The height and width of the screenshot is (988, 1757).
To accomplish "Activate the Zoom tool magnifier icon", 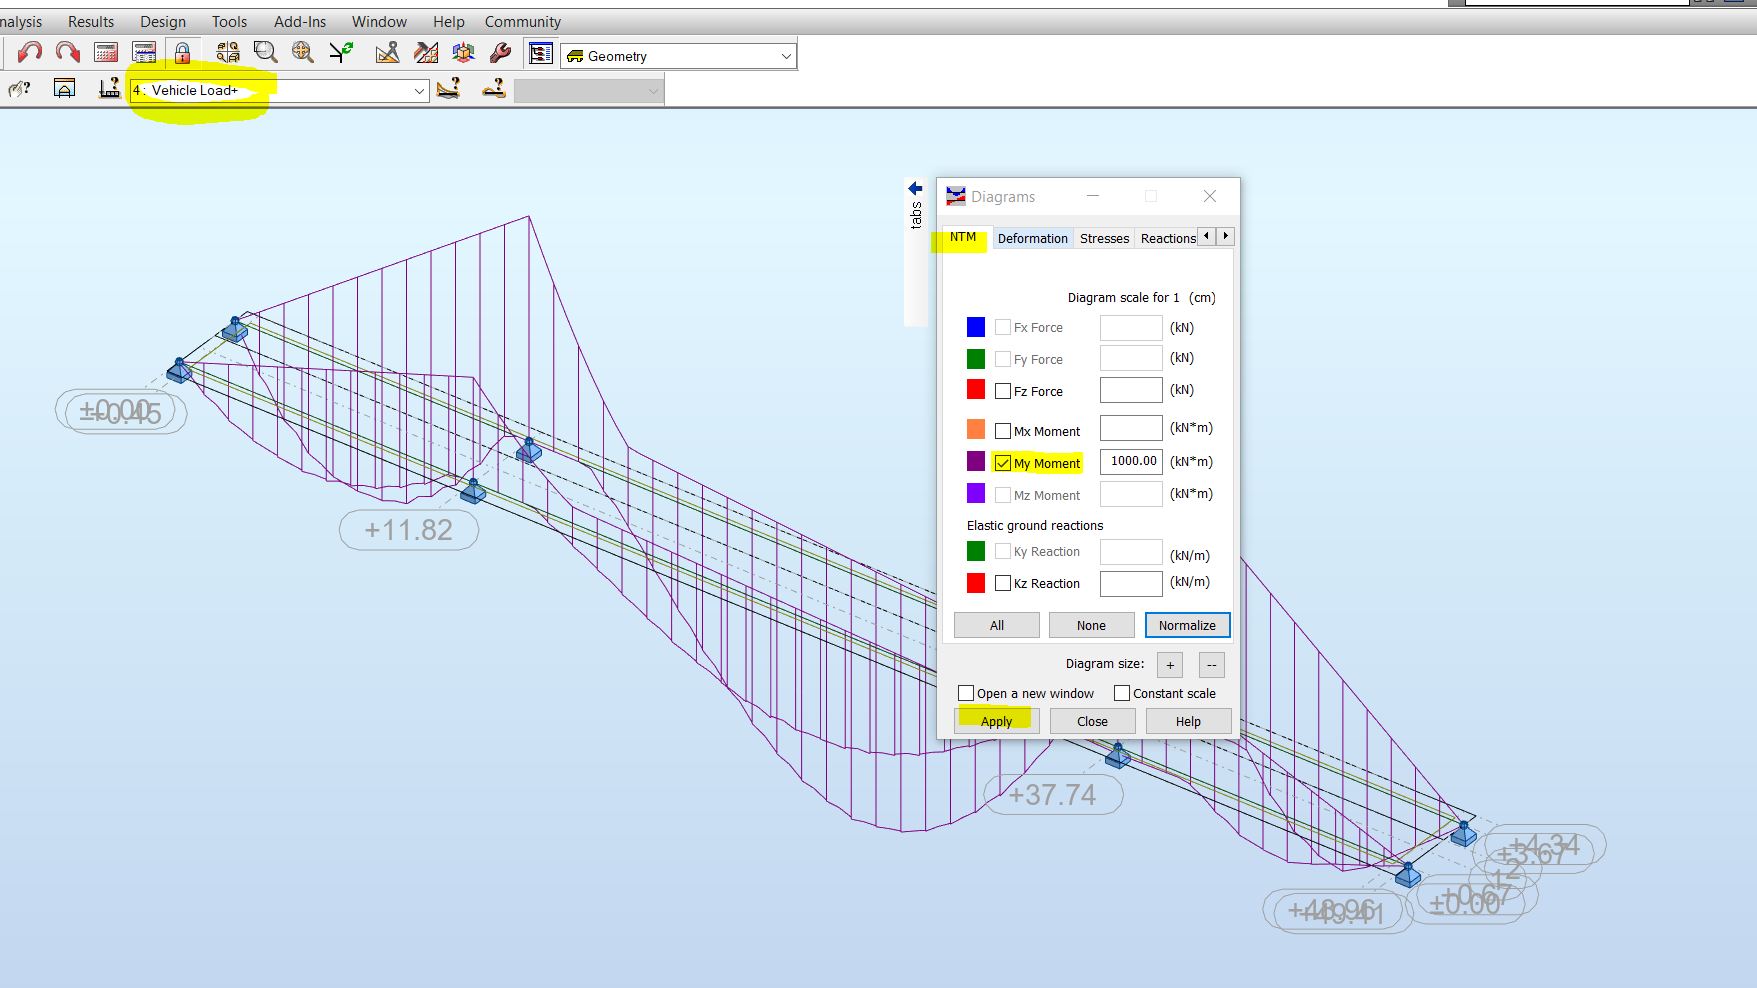I will coord(264,52).
